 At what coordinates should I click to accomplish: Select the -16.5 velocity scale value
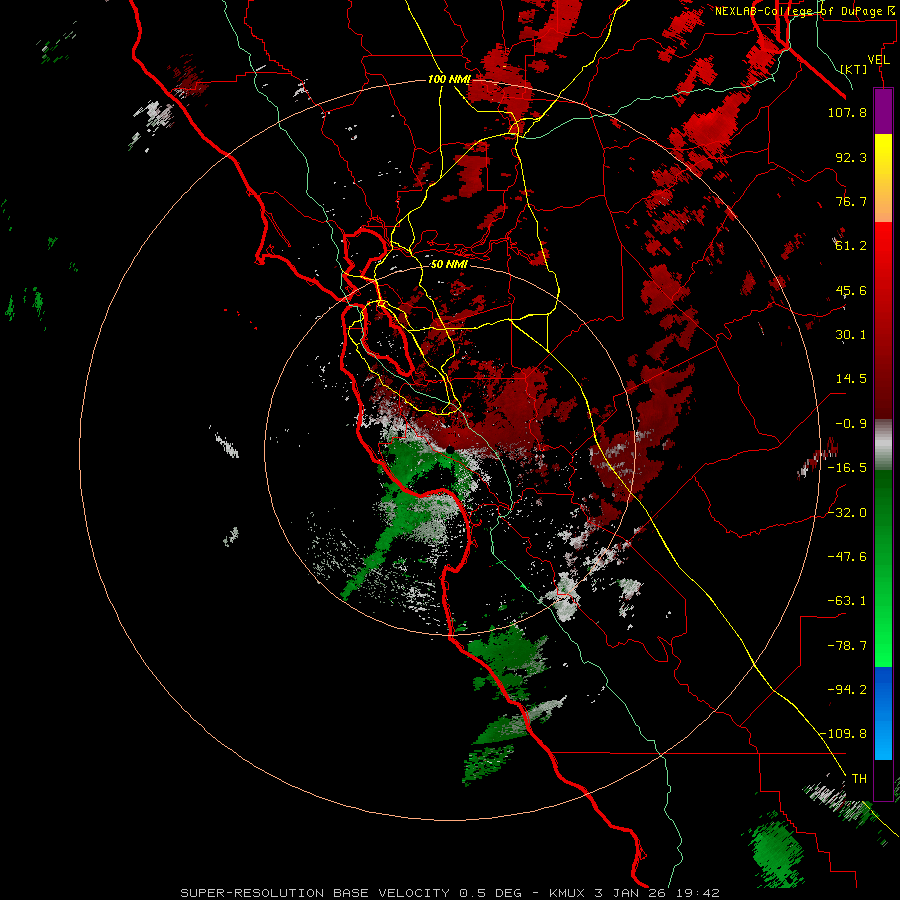[847, 468]
